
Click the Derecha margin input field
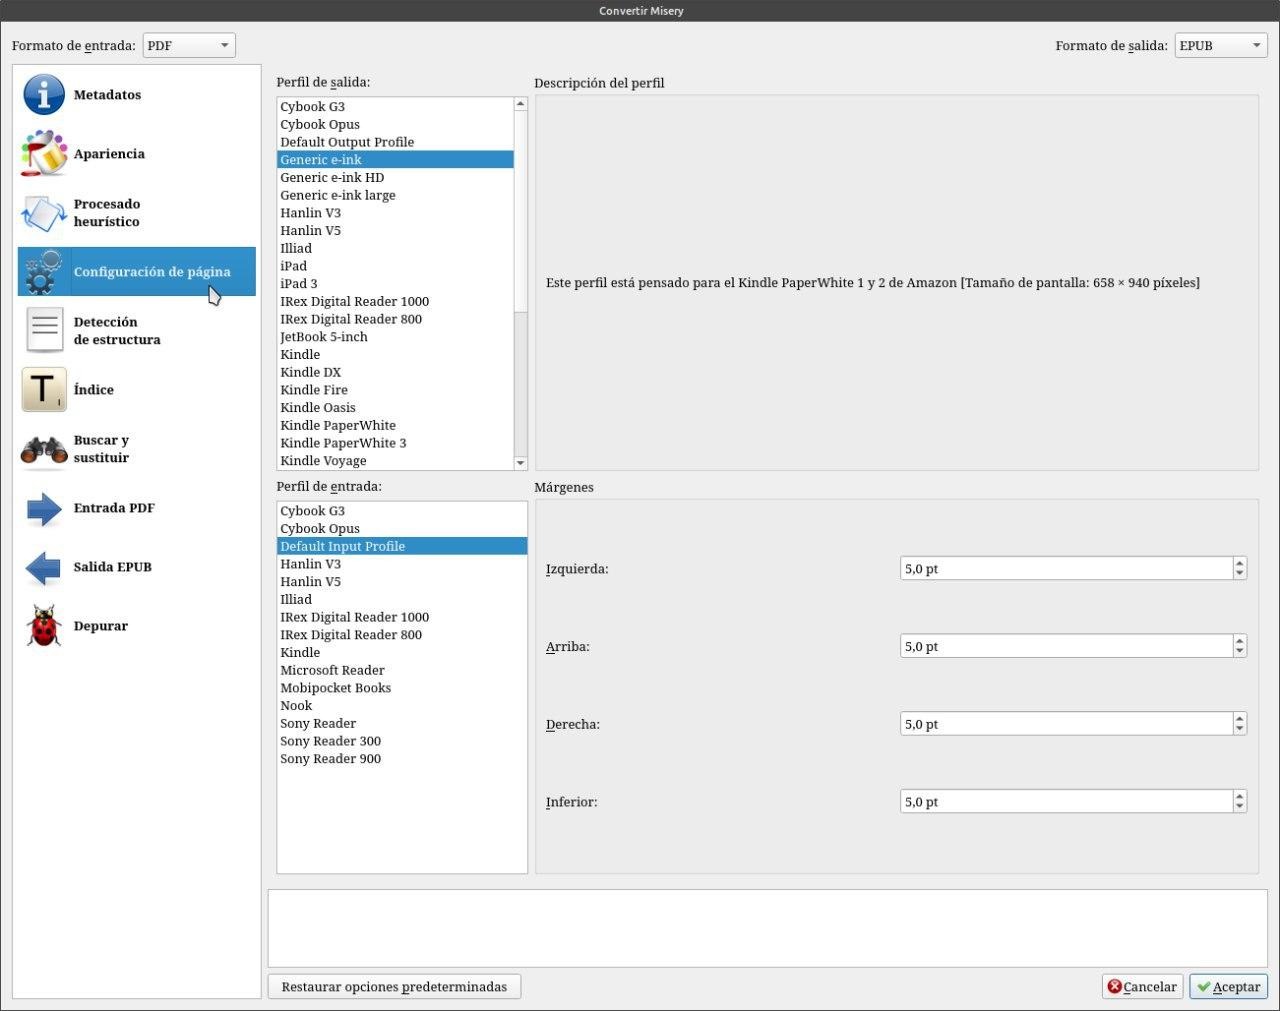point(1066,724)
